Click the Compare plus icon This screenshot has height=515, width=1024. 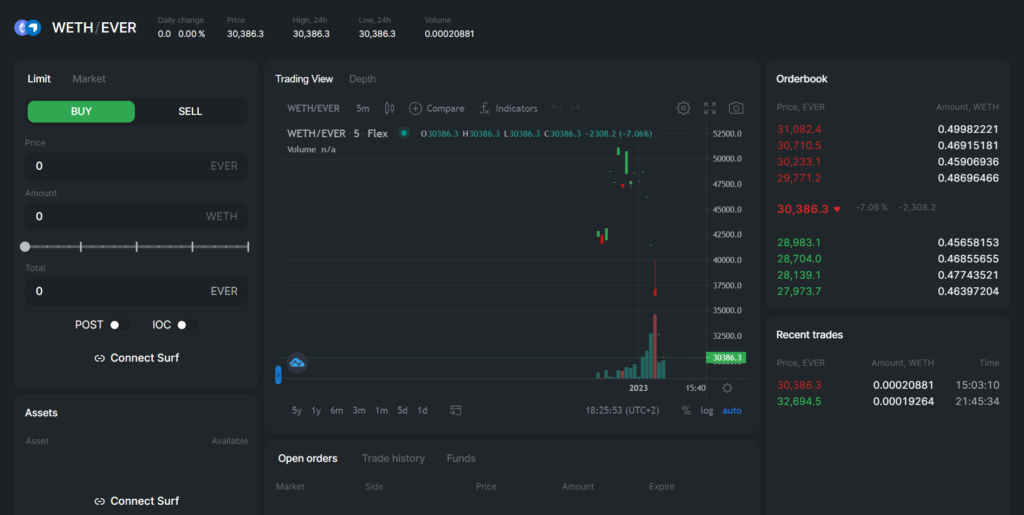click(415, 108)
